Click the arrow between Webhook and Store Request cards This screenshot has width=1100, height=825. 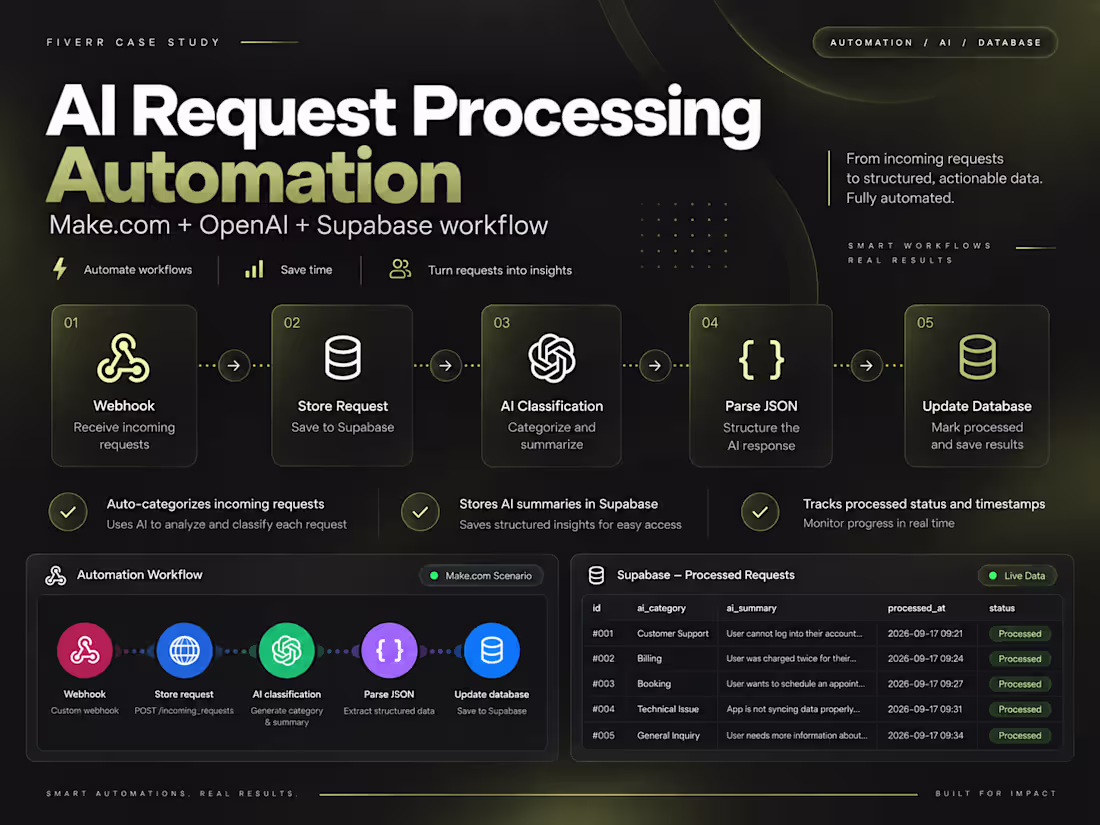click(234, 365)
